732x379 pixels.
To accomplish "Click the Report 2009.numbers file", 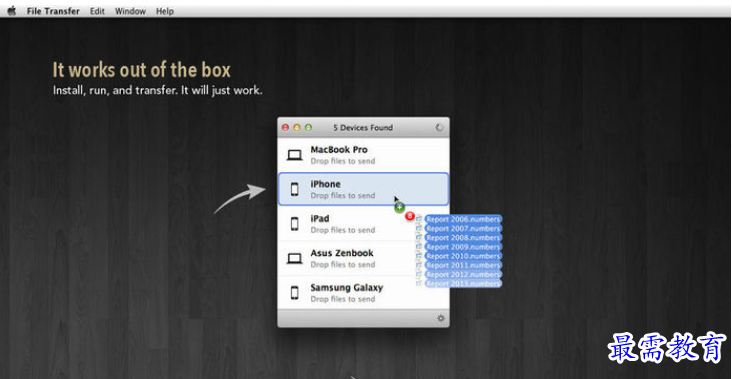I will tap(463, 246).
